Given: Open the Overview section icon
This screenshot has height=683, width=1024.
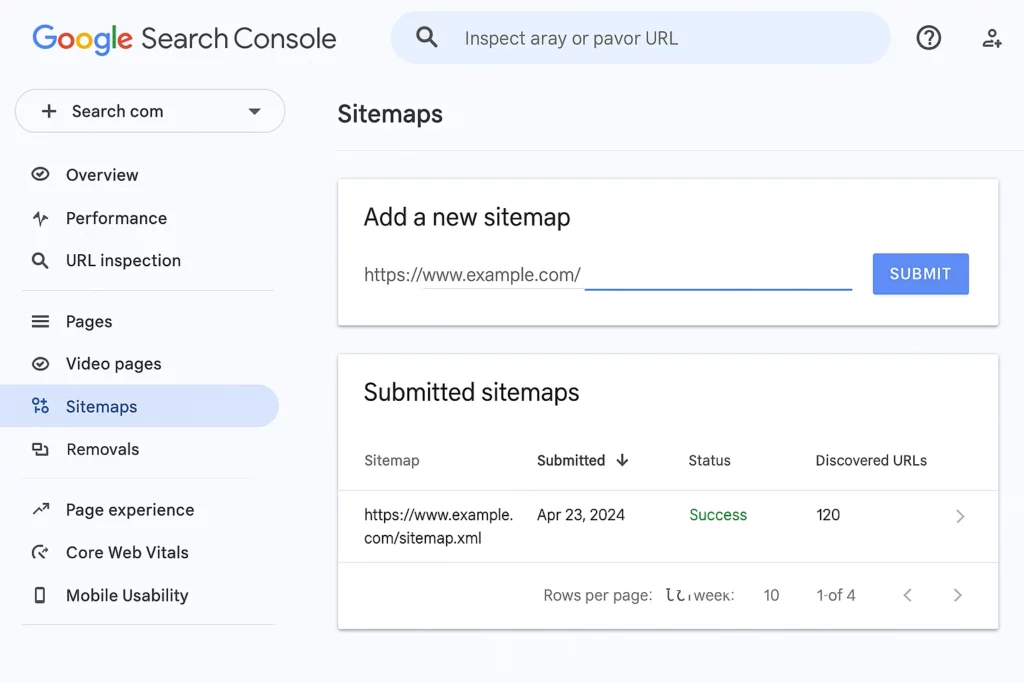Looking at the screenshot, I should click(x=40, y=175).
